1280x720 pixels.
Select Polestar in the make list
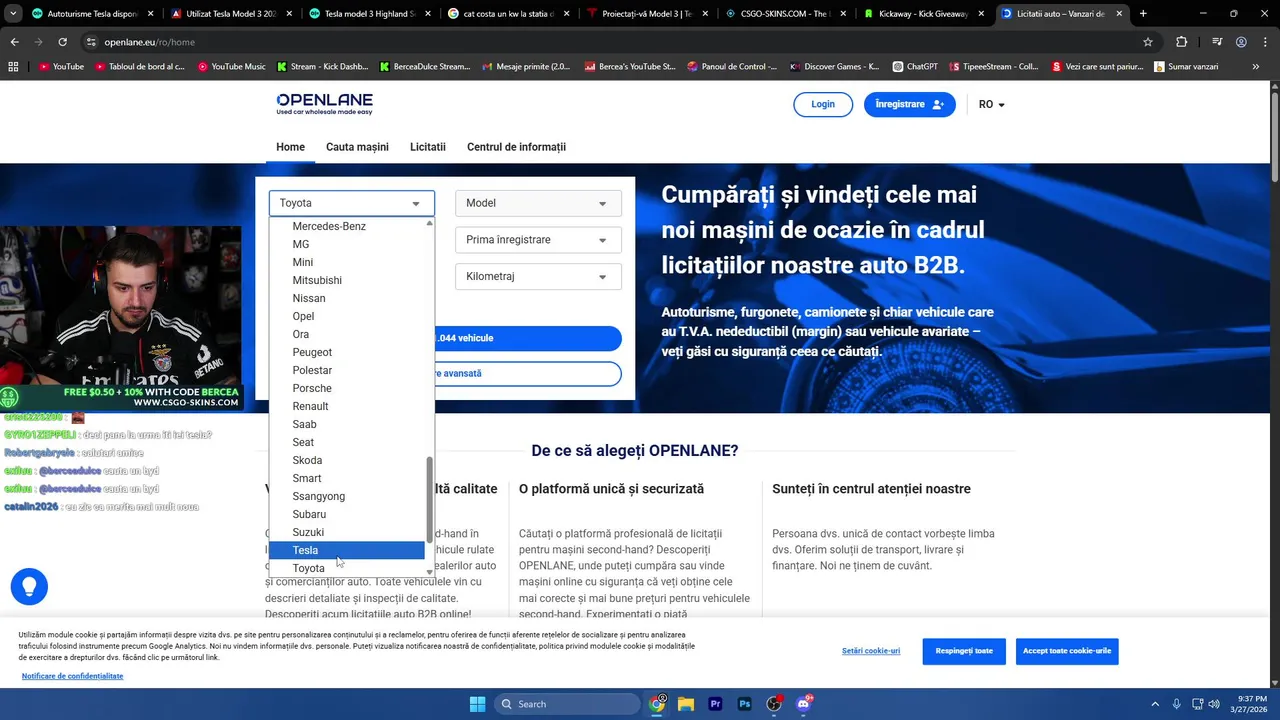coord(346,370)
